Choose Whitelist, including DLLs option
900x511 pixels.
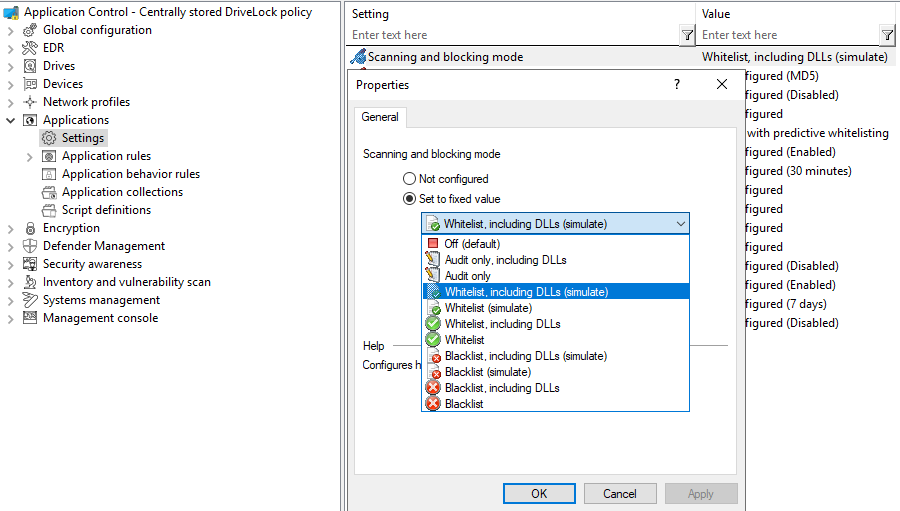[556, 324]
